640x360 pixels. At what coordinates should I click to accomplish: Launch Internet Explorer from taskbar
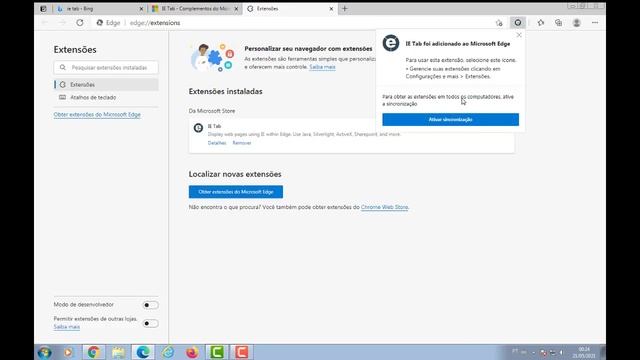point(168,352)
